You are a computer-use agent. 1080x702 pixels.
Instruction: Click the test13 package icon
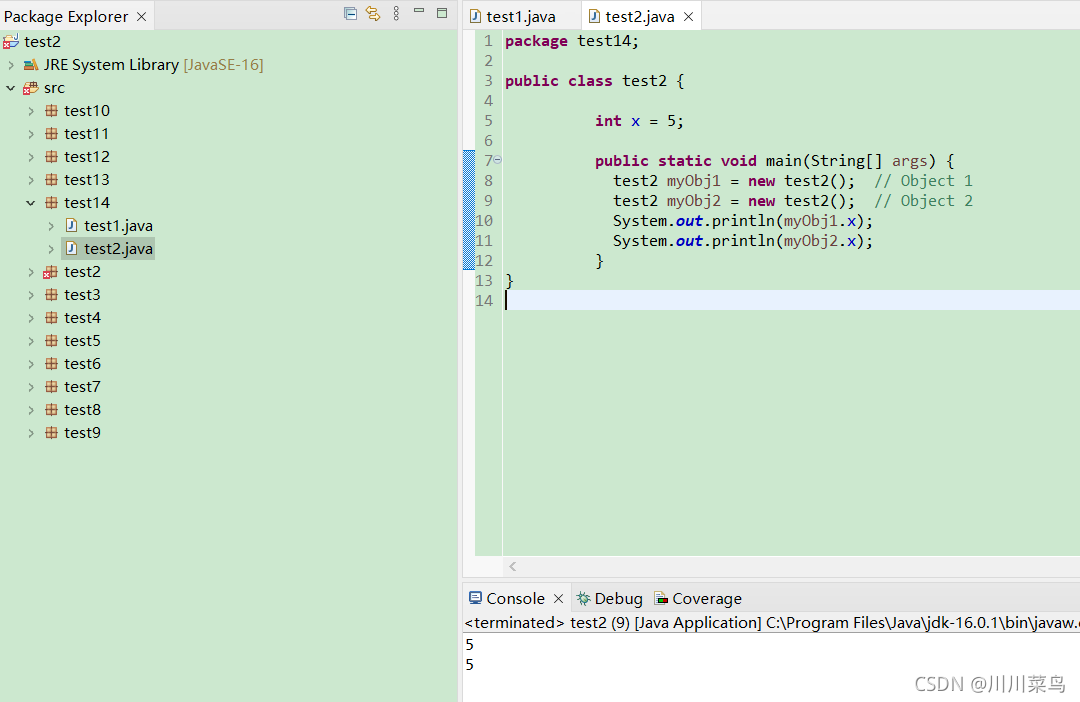coord(51,180)
